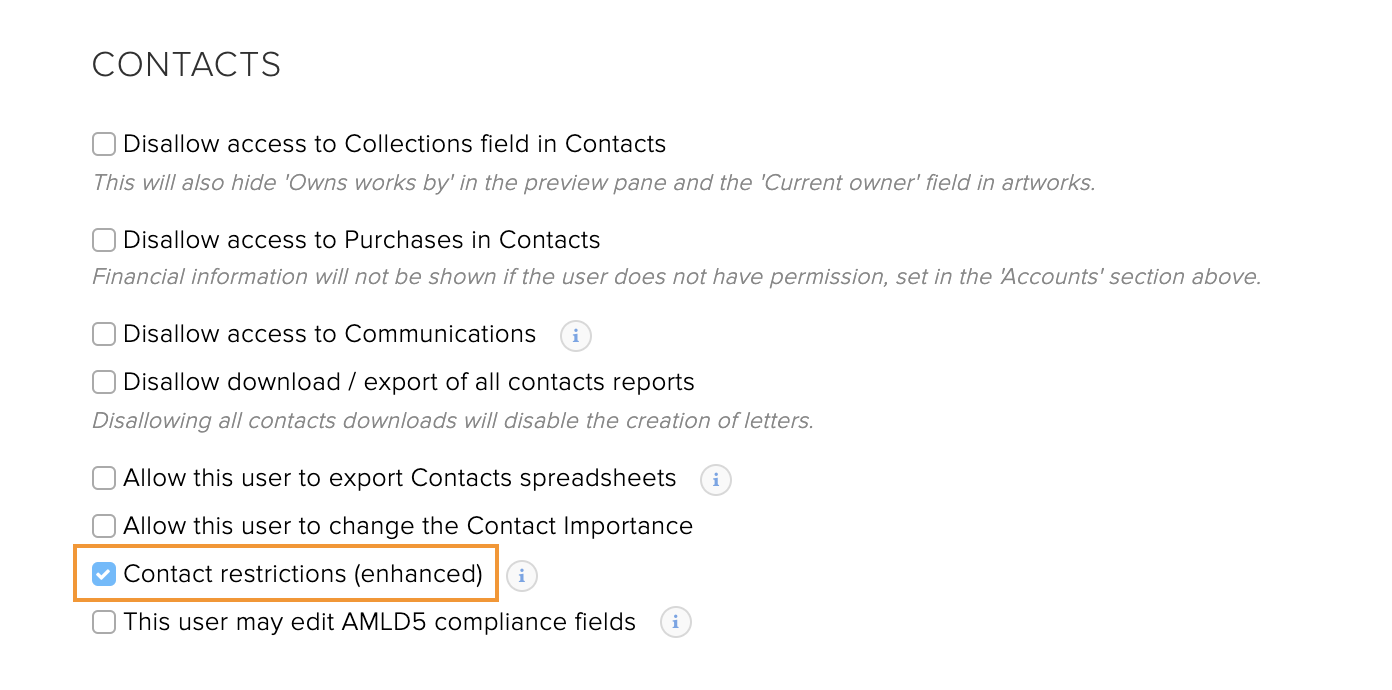The height and width of the screenshot is (690, 1392).
Task: Show info tooltip for Contact restrictions (enhanced)
Action: 521,576
